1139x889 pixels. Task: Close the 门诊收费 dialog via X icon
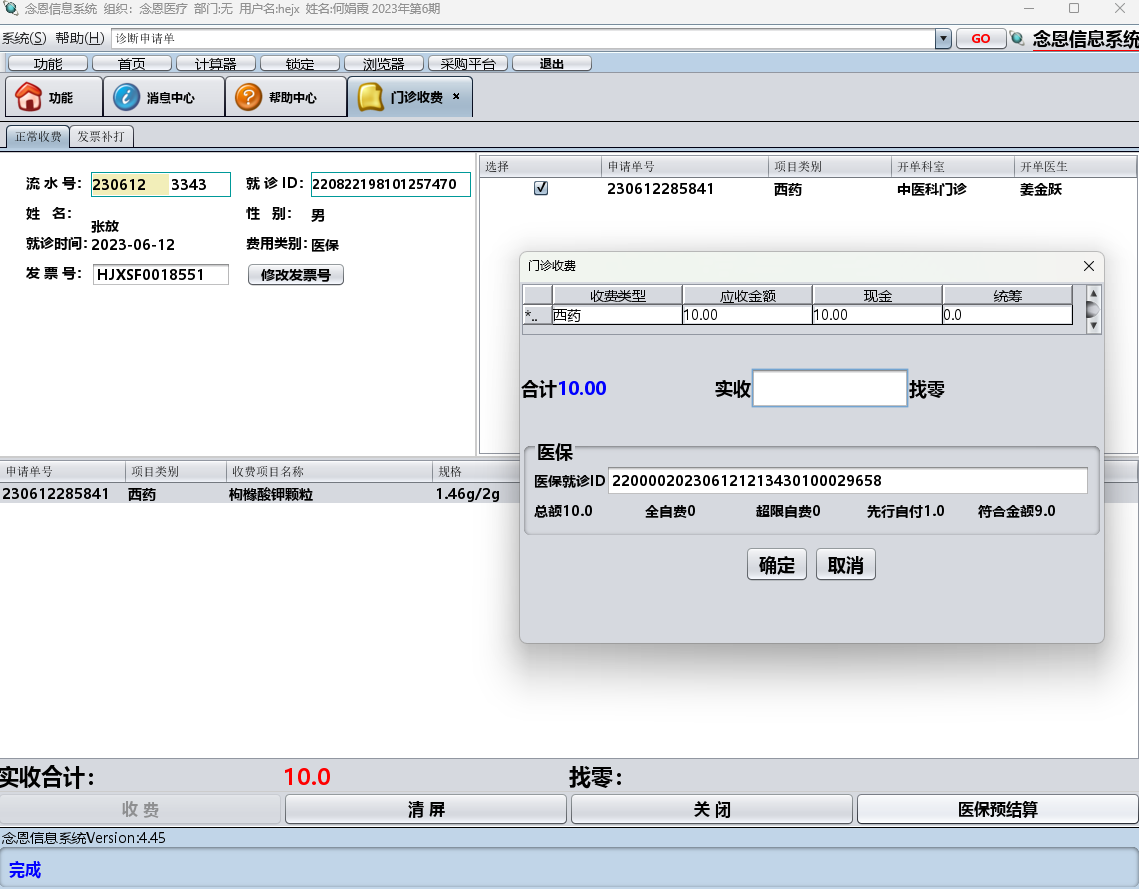coord(1089,266)
